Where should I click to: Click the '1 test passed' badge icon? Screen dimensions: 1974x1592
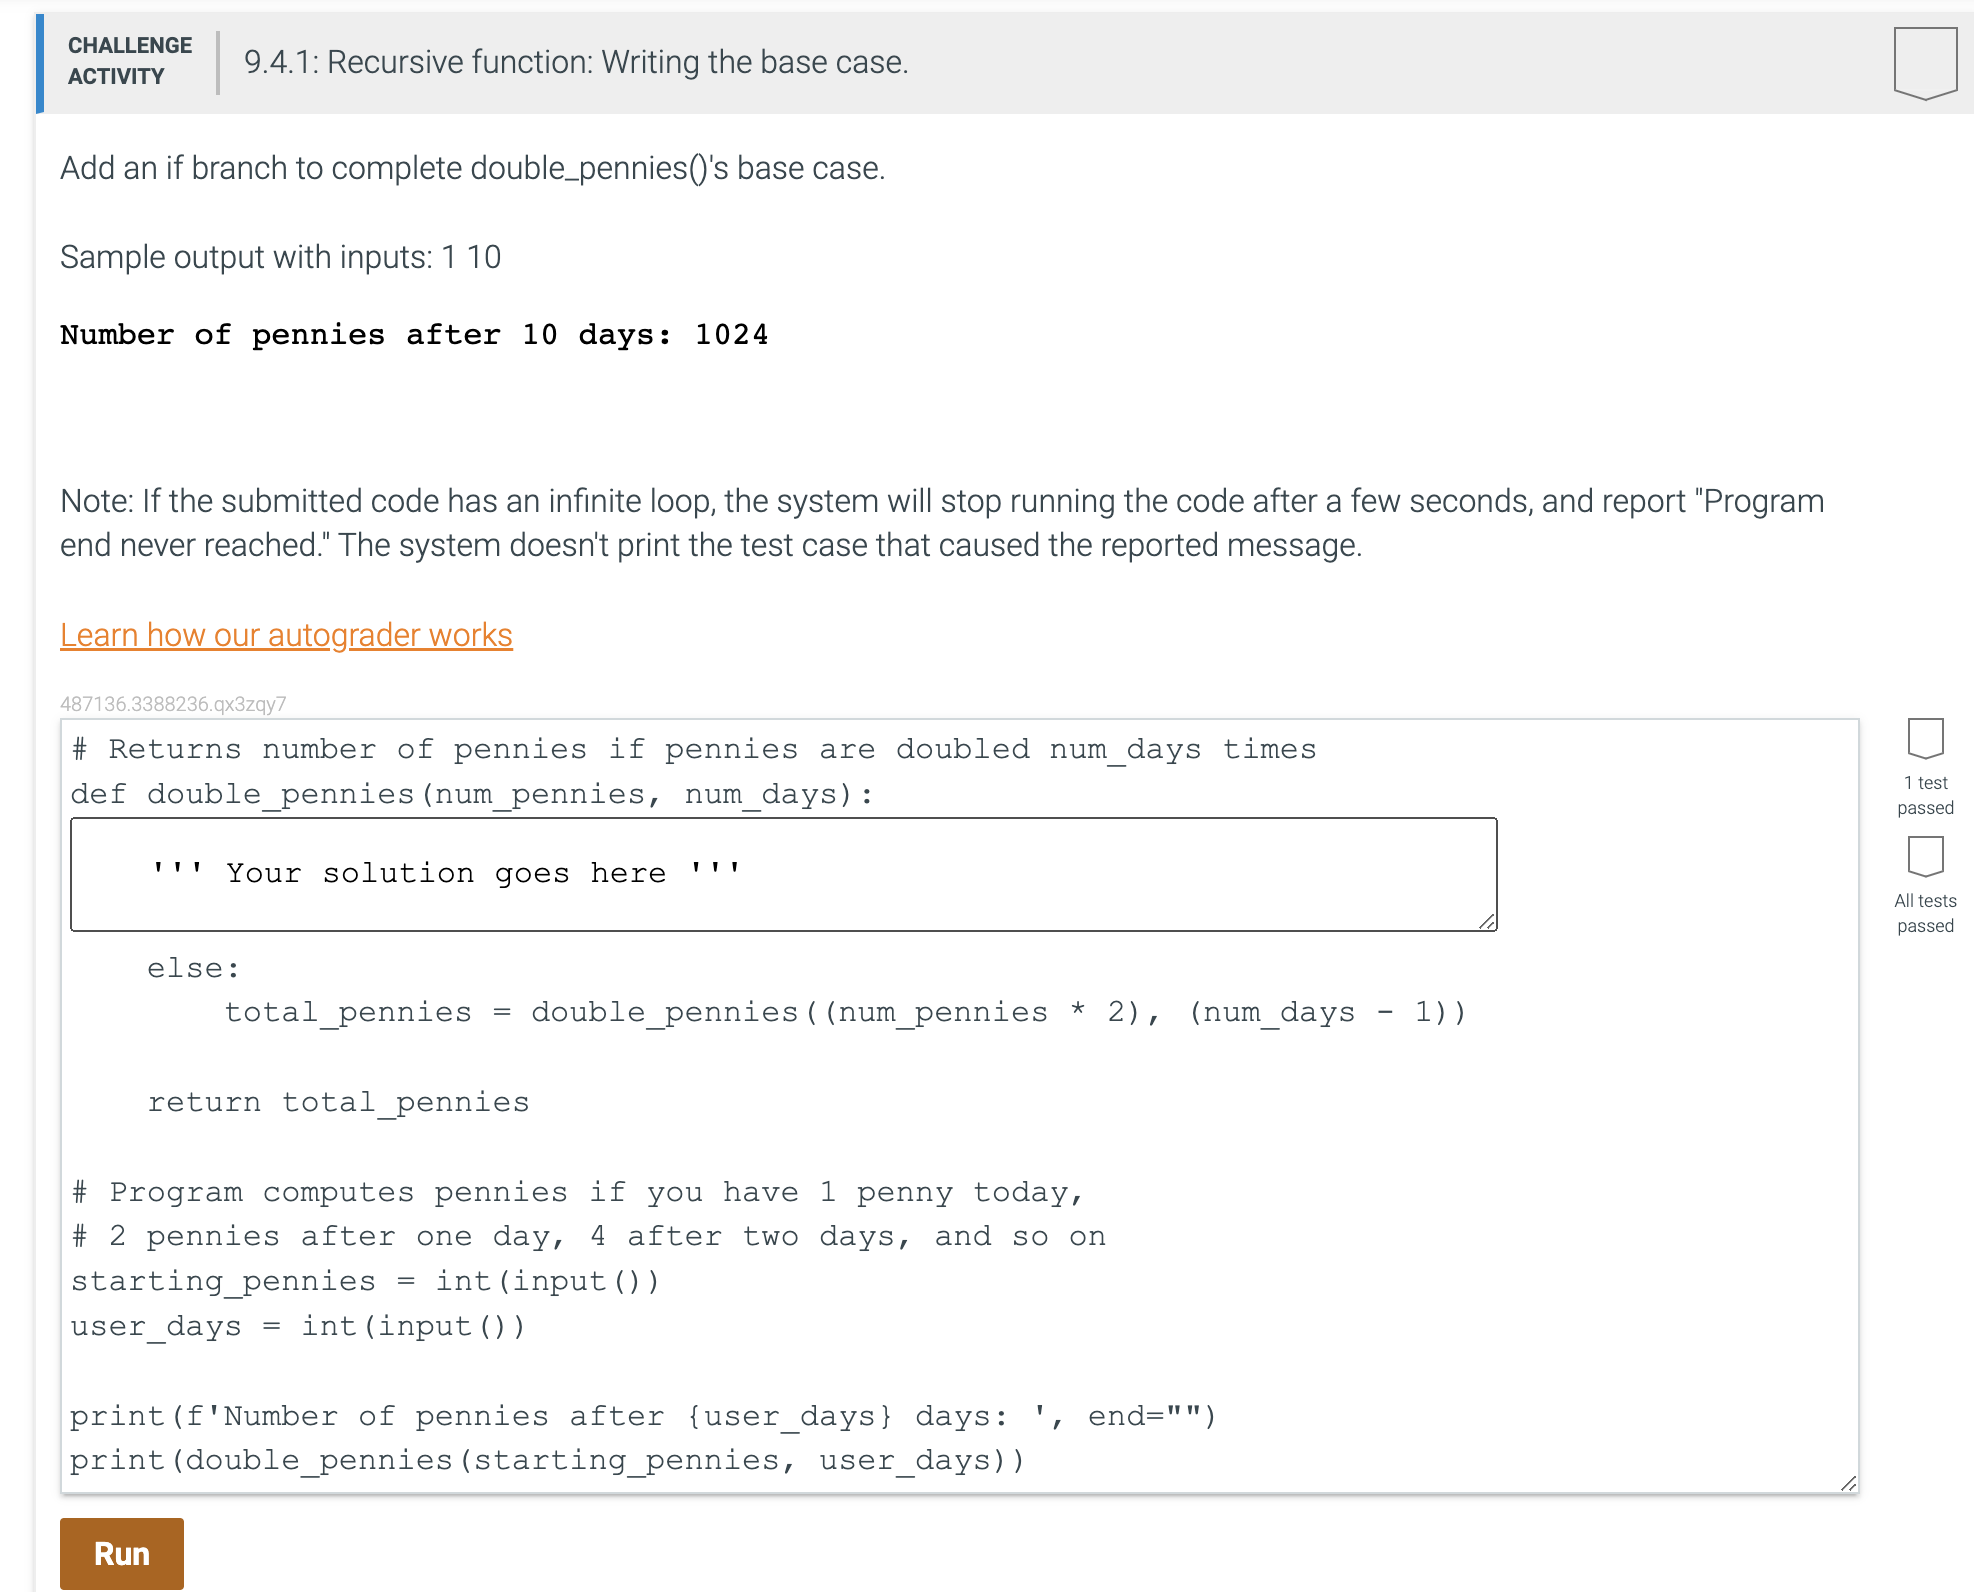pyautogui.click(x=1924, y=738)
